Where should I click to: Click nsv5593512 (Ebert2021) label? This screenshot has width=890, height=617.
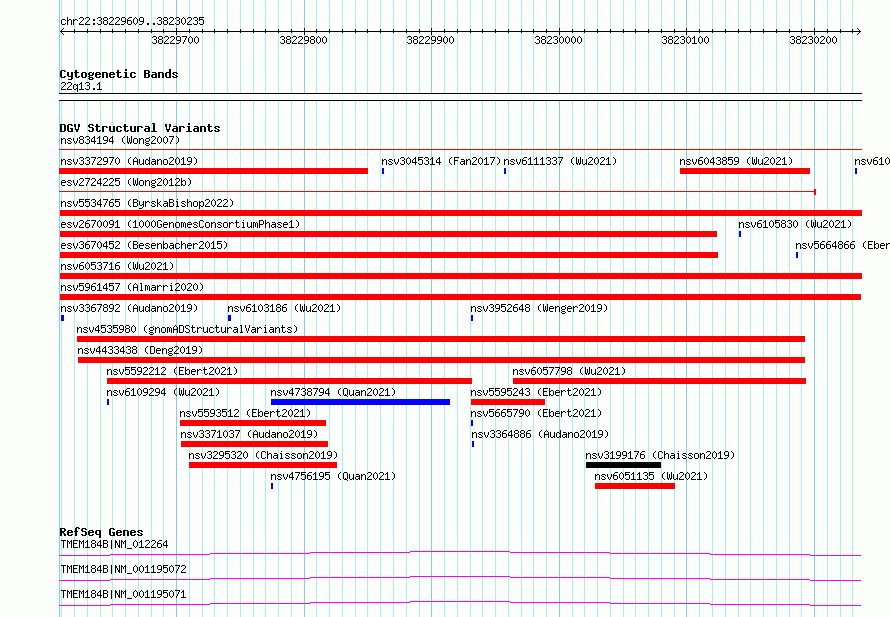pyautogui.click(x=245, y=413)
